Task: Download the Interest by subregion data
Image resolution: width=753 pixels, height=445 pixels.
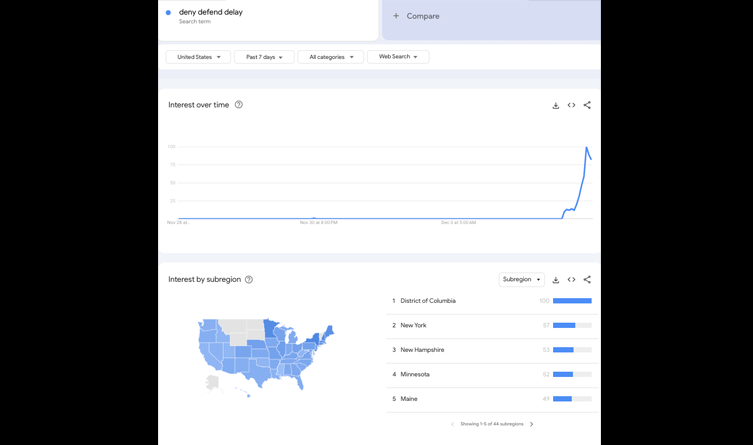Action: [x=556, y=280]
